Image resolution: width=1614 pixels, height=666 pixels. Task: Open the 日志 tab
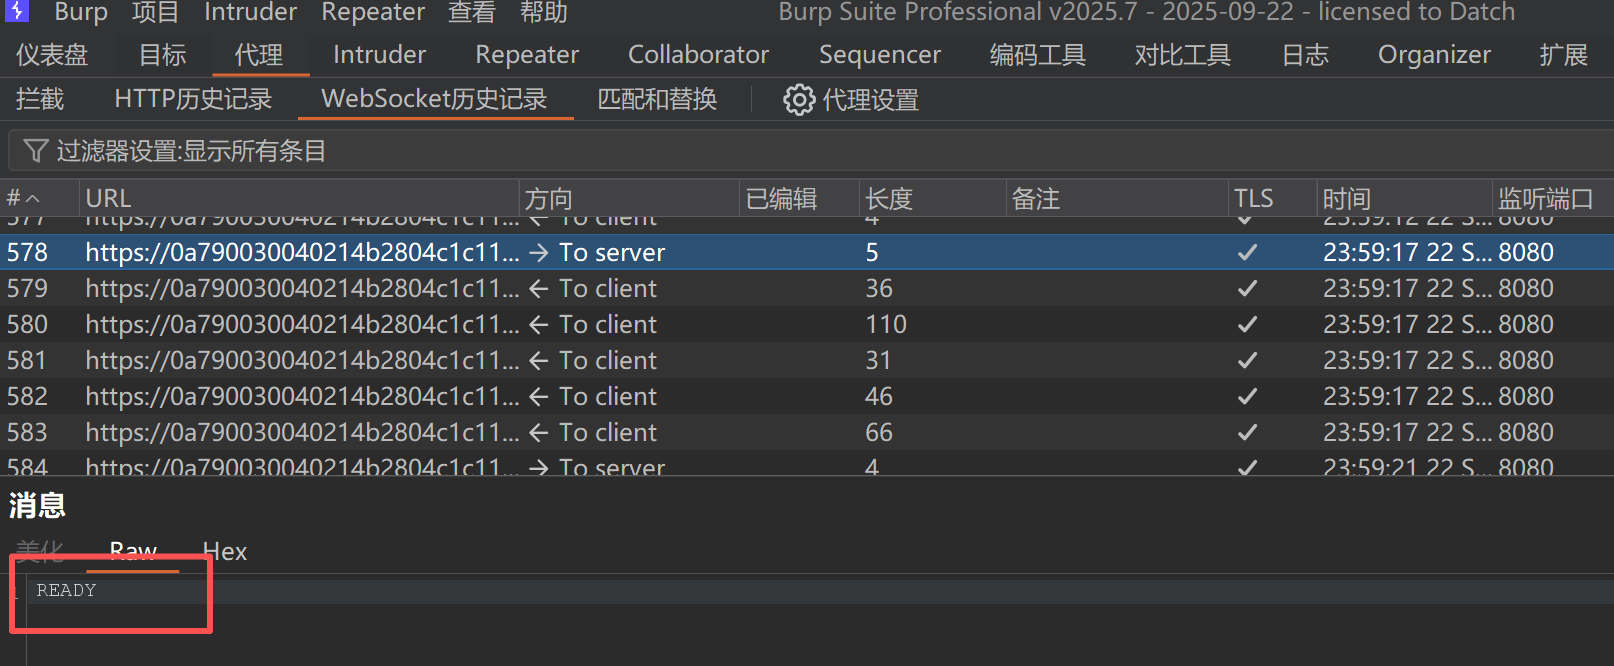click(1305, 55)
